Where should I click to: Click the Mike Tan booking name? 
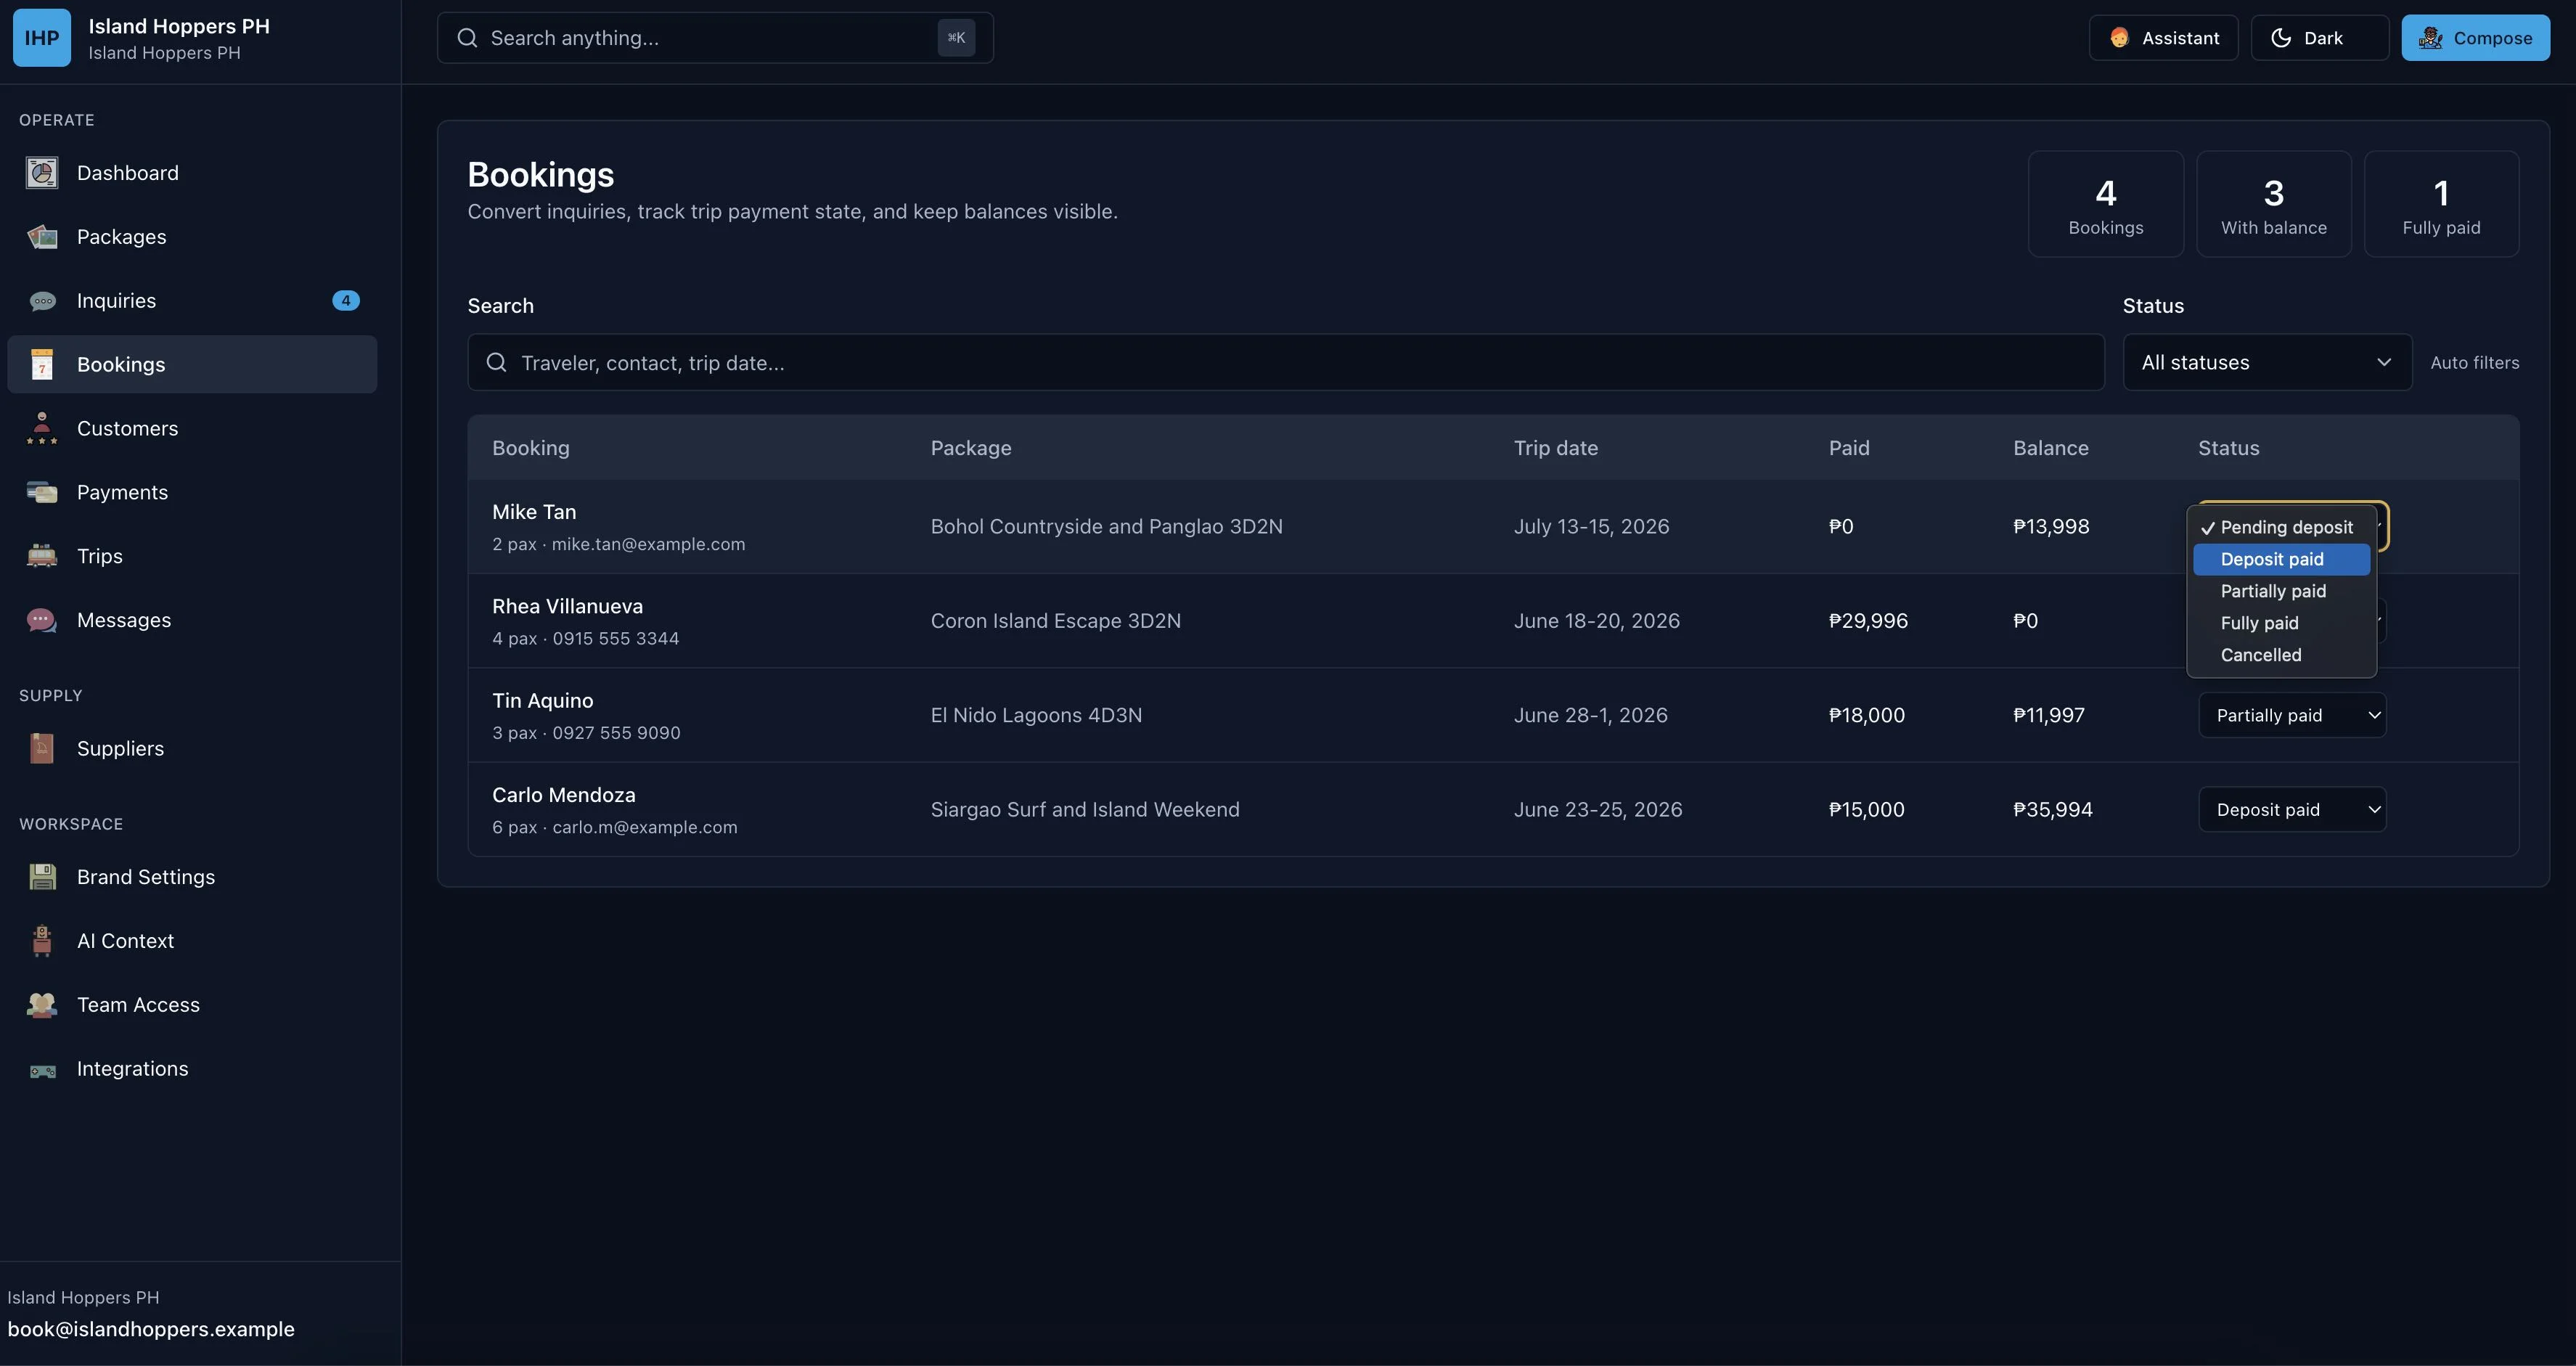click(x=534, y=512)
